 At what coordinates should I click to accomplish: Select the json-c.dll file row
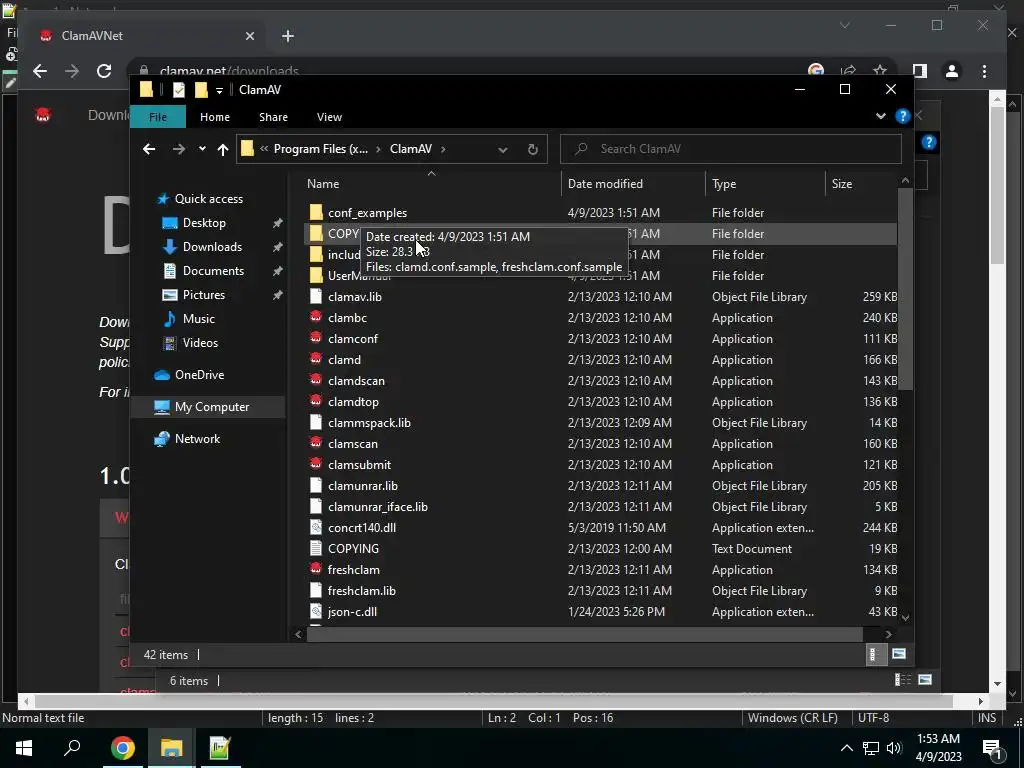click(601, 611)
